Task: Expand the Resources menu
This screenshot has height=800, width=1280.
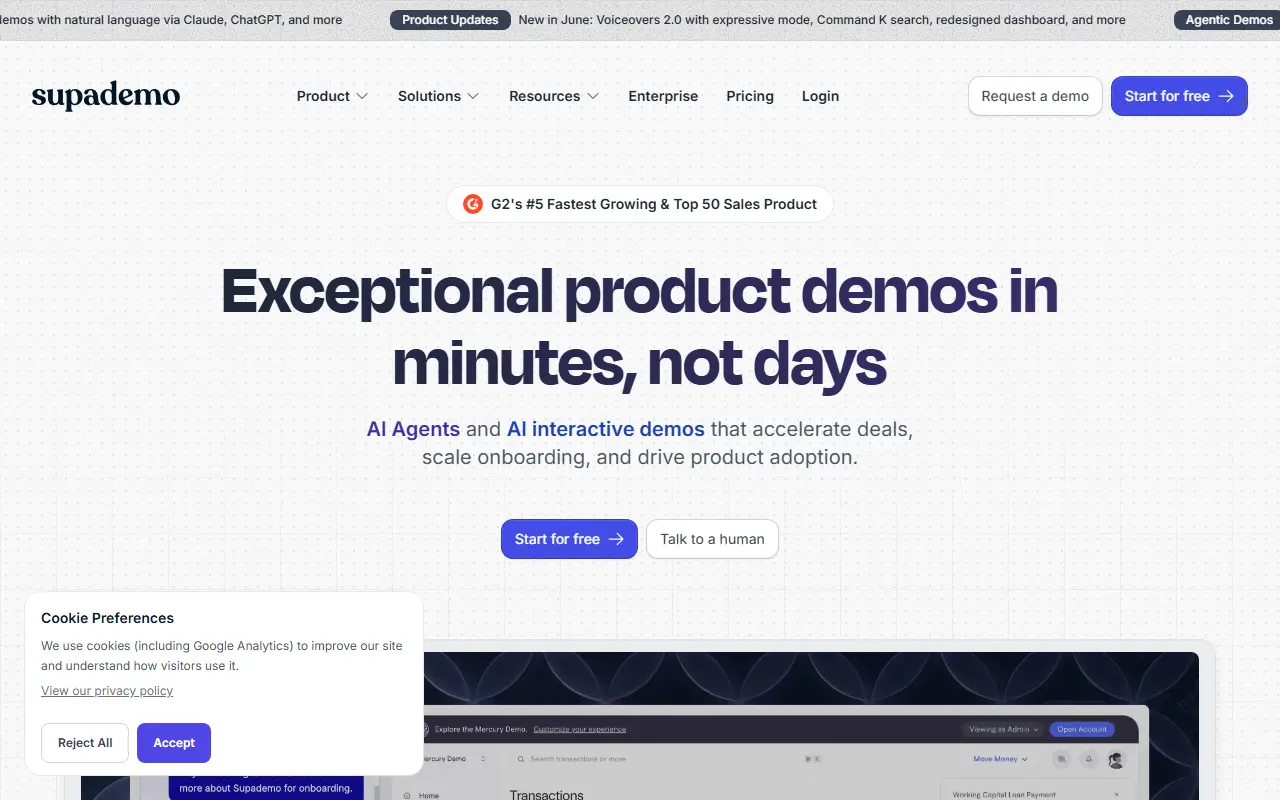Action: coord(554,96)
